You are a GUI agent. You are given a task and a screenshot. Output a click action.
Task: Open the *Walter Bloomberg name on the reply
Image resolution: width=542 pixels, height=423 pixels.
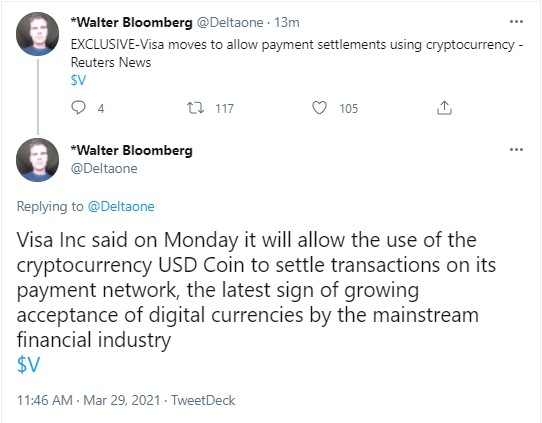(x=131, y=150)
